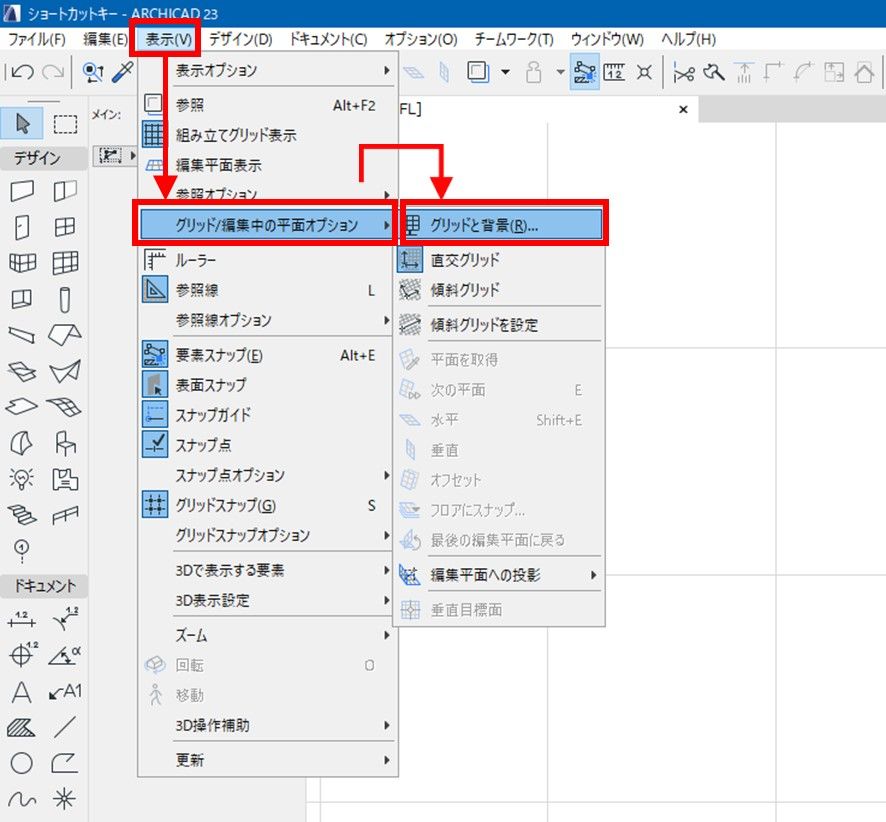This screenshot has height=822, width=886.
Task: Select the Lamp tool in toolbox
Action: (22, 479)
